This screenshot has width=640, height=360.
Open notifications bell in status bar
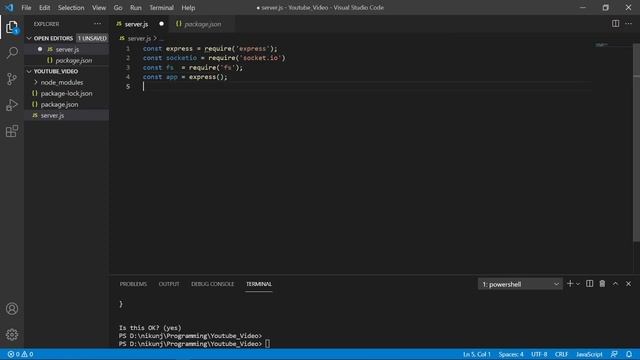point(629,354)
